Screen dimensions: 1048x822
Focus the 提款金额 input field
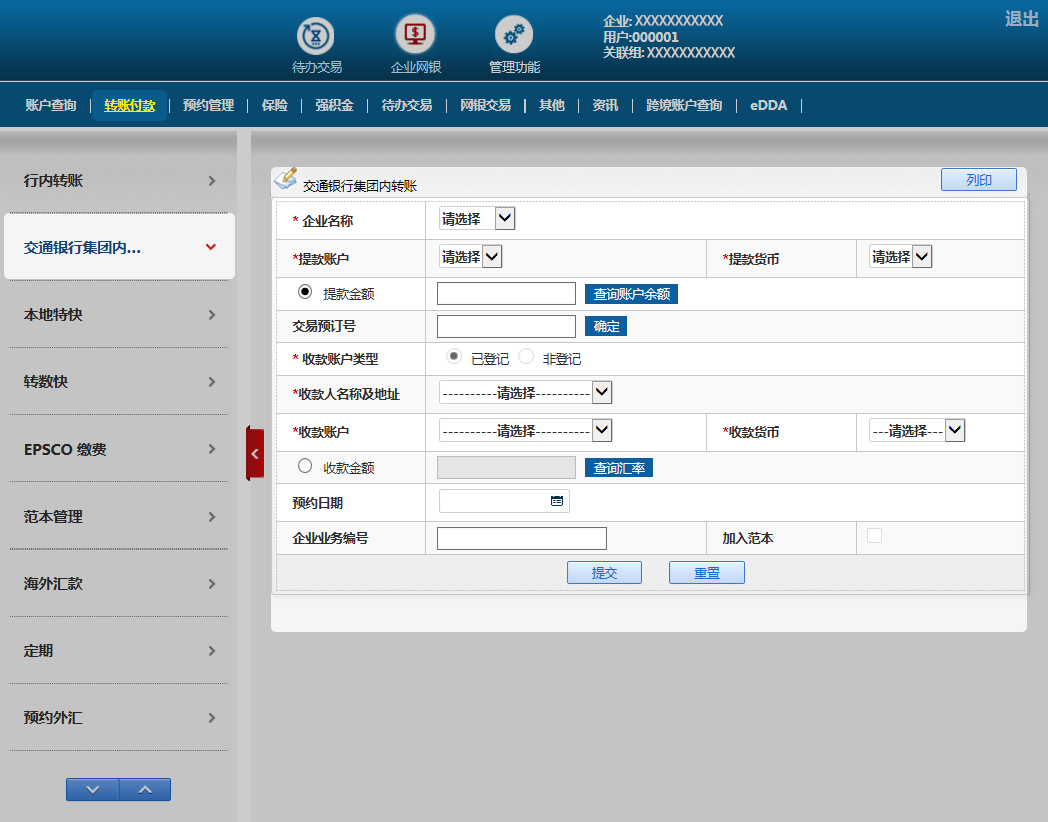click(x=506, y=293)
